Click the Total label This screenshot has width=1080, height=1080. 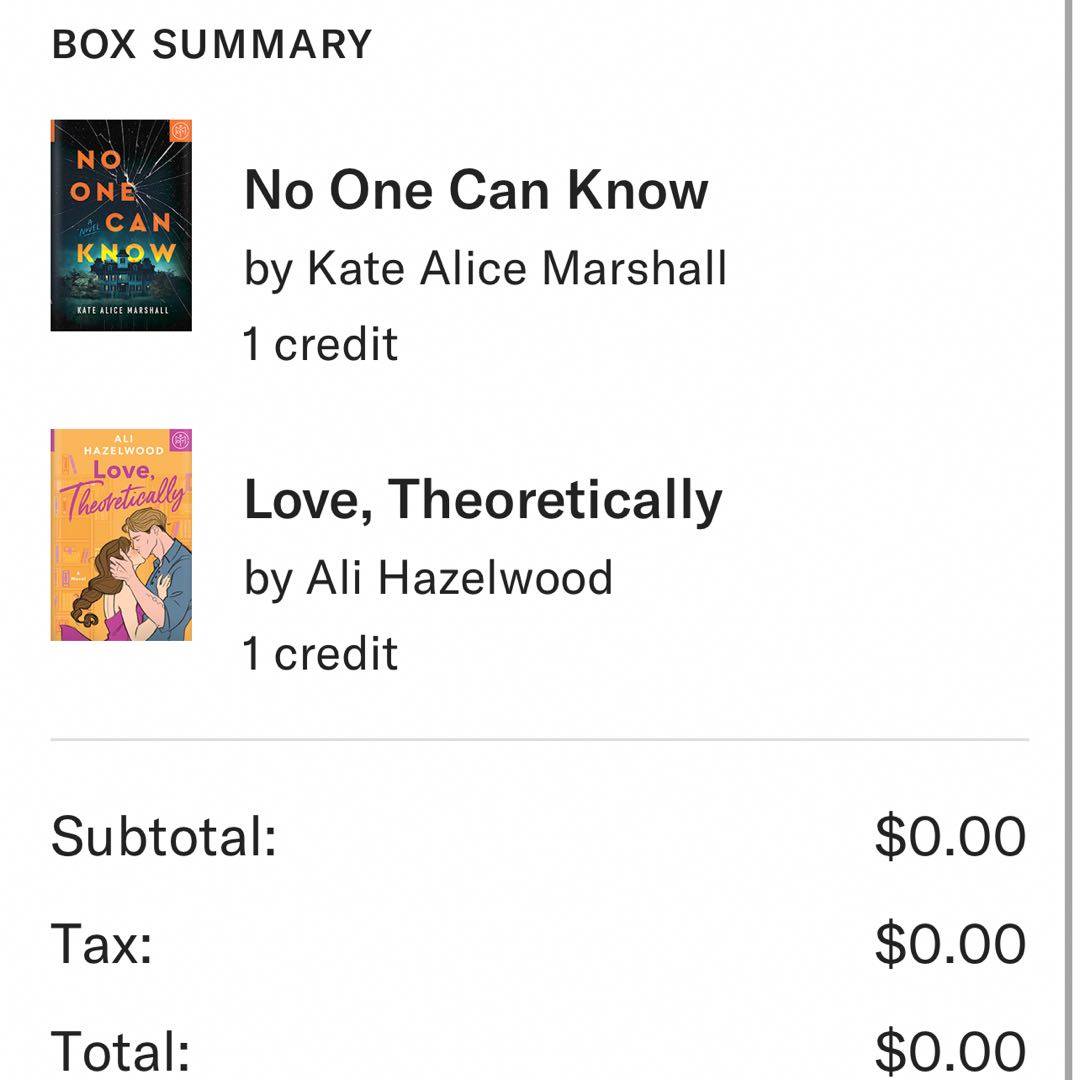[120, 1050]
